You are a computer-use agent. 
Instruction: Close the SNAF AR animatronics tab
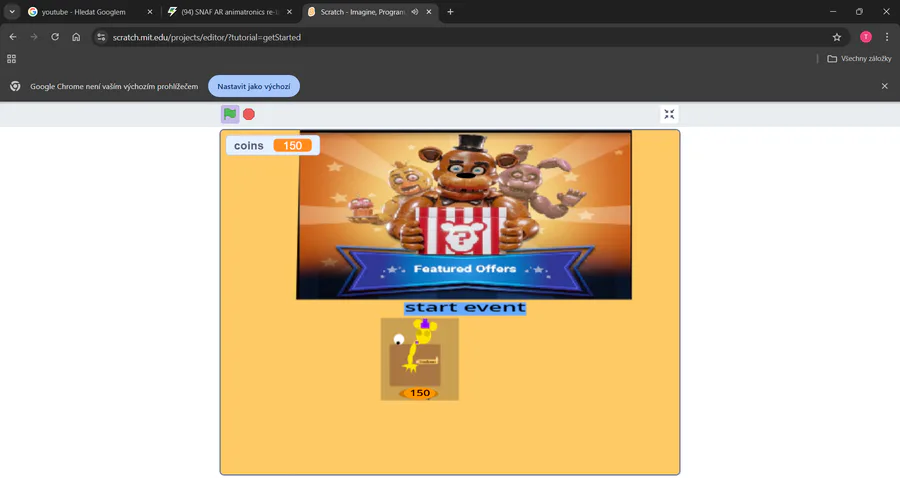(x=289, y=12)
